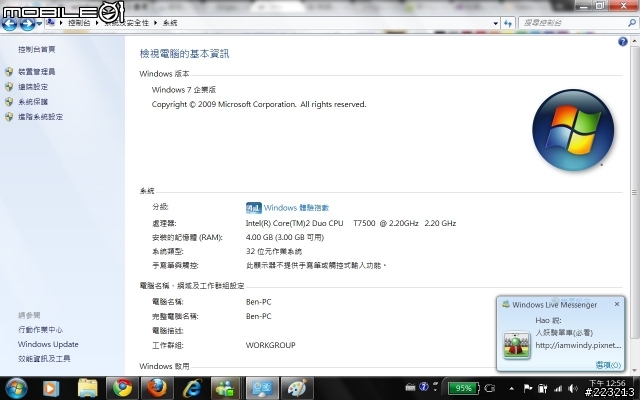640x400 pixels.
Task: Click the WORKGROUP value
Action: 271,345
